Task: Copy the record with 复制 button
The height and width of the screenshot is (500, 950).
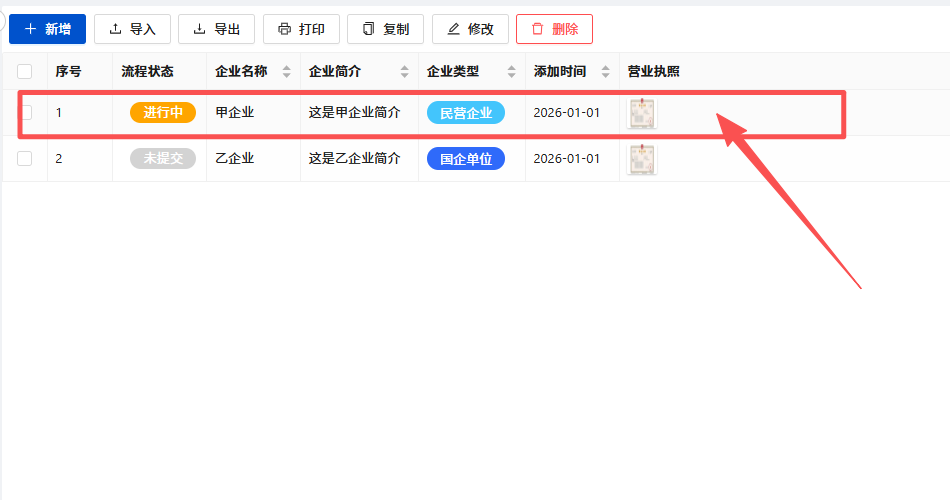Action: tap(385, 29)
